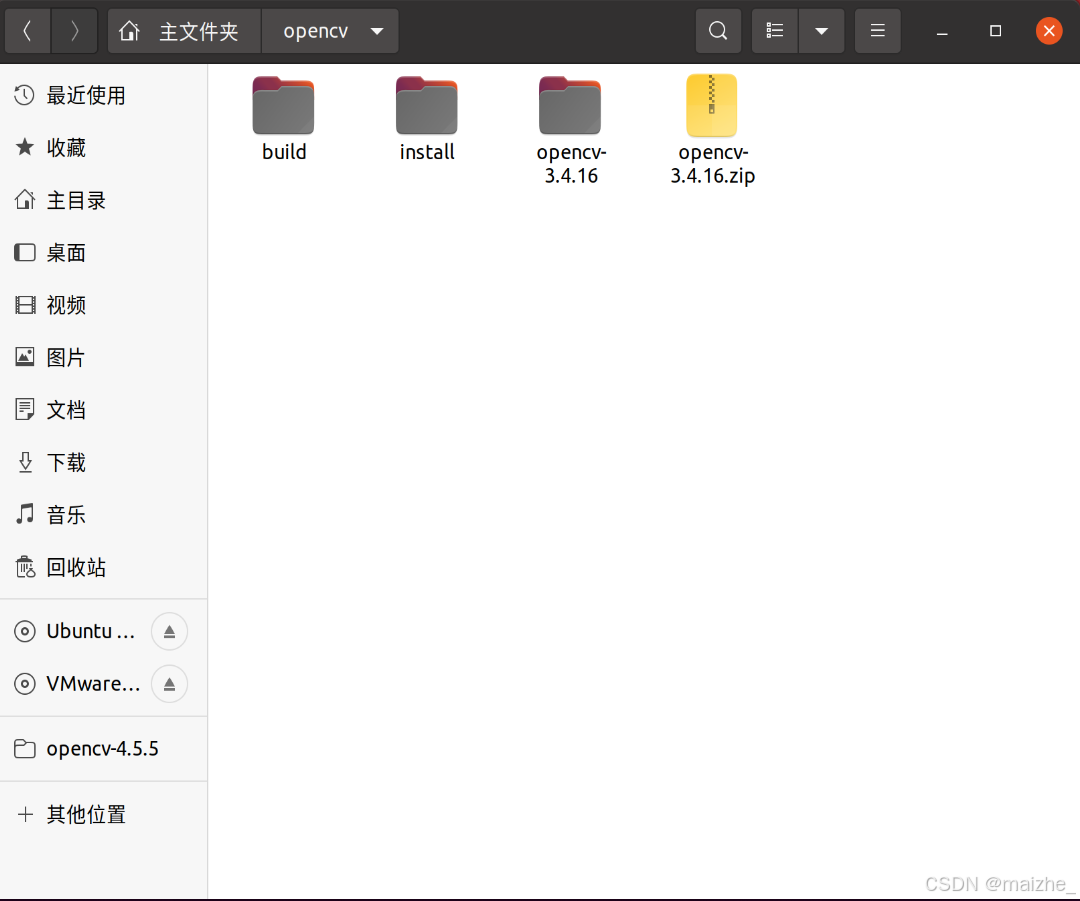Open 最近使用 in the sidebar
This screenshot has height=901, width=1080.
(103, 95)
